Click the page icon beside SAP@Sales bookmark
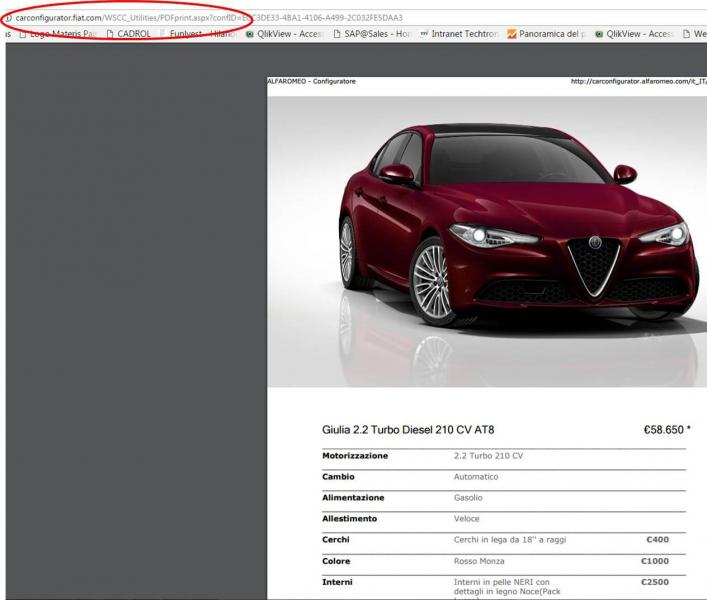 (337, 34)
